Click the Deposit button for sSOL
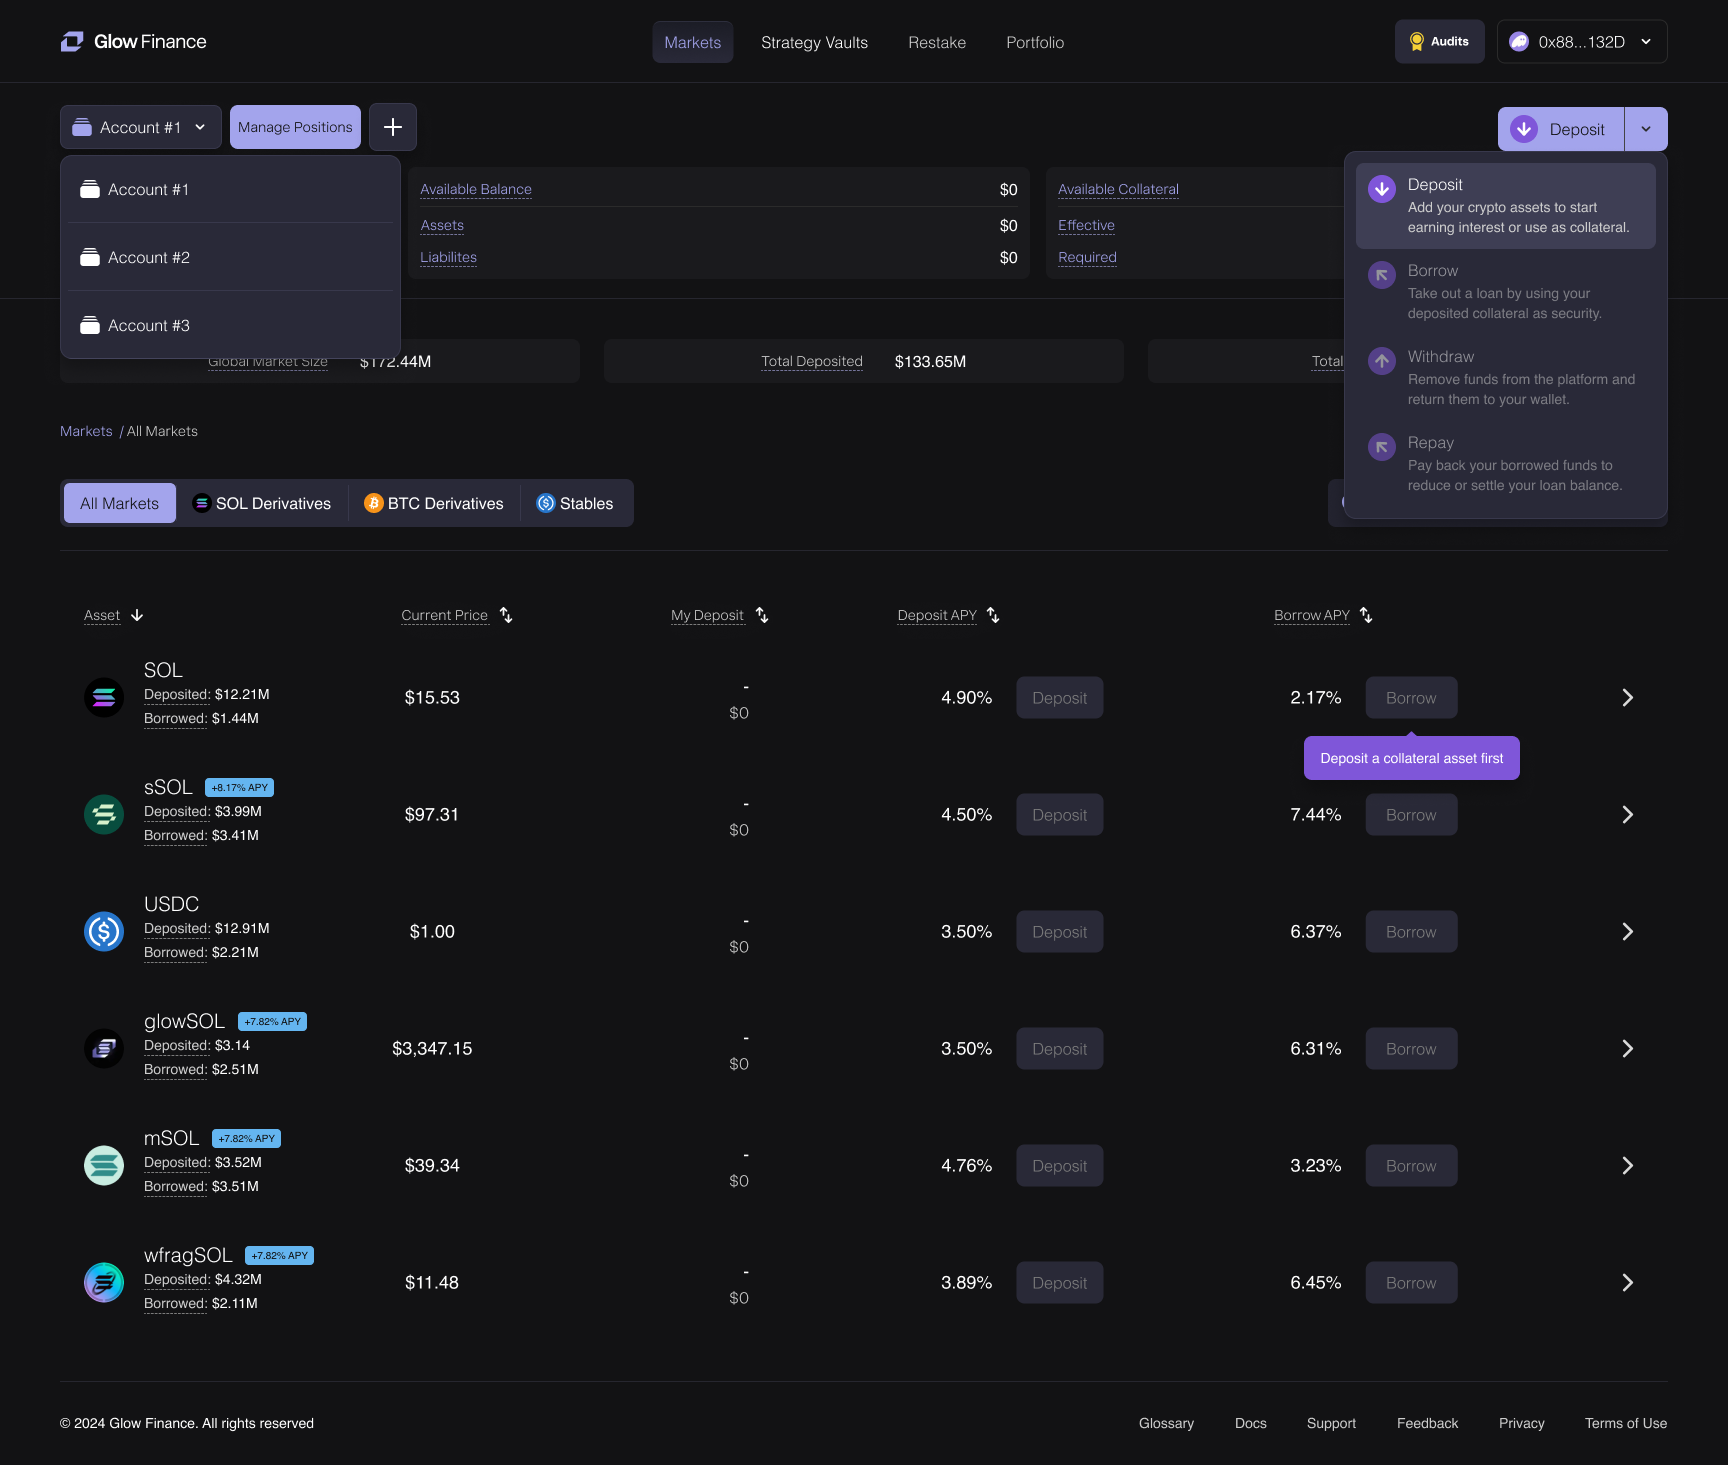The width and height of the screenshot is (1728, 1465). coord(1059,815)
